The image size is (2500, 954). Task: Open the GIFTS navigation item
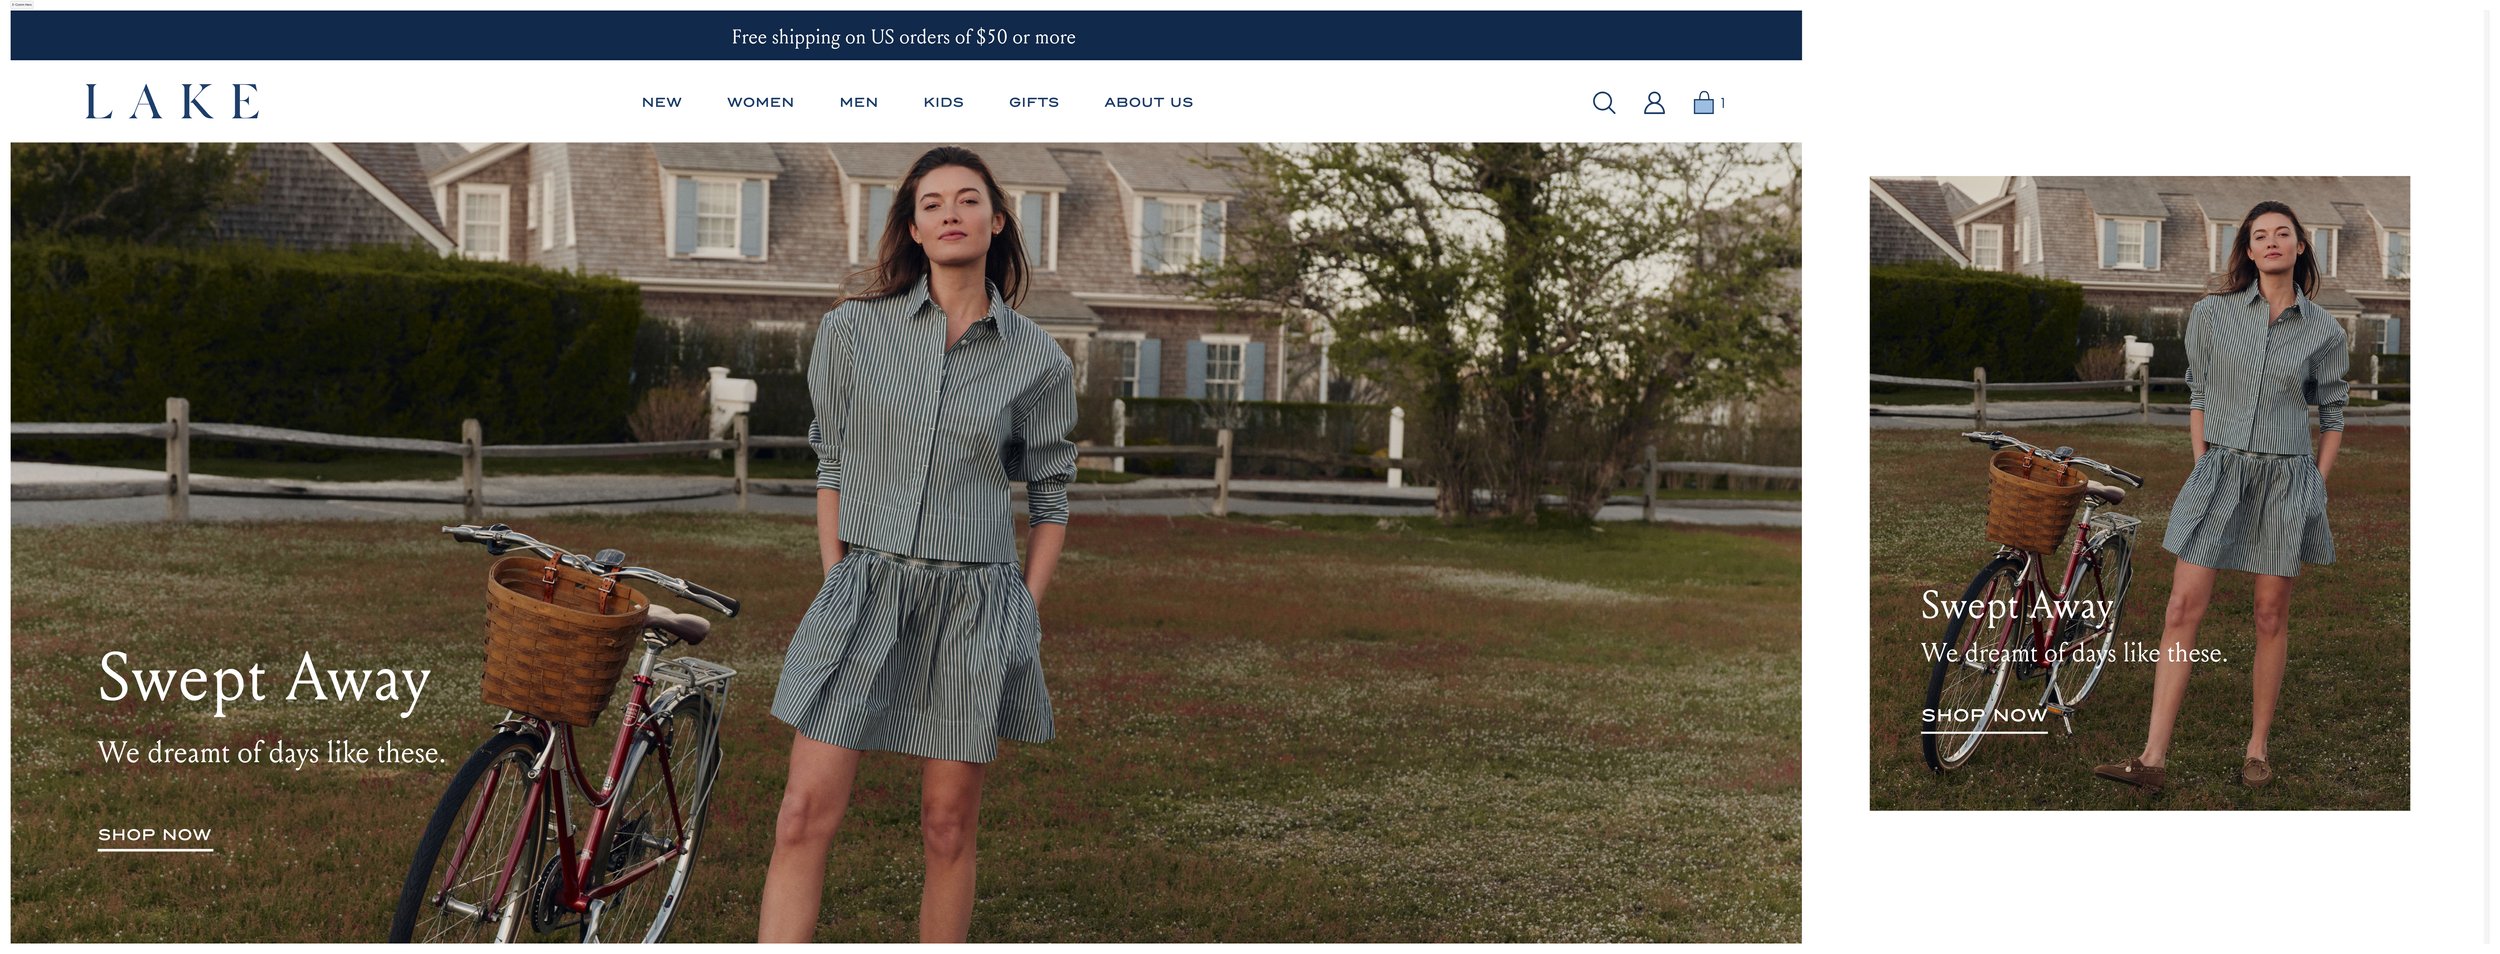click(x=1033, y=102)
